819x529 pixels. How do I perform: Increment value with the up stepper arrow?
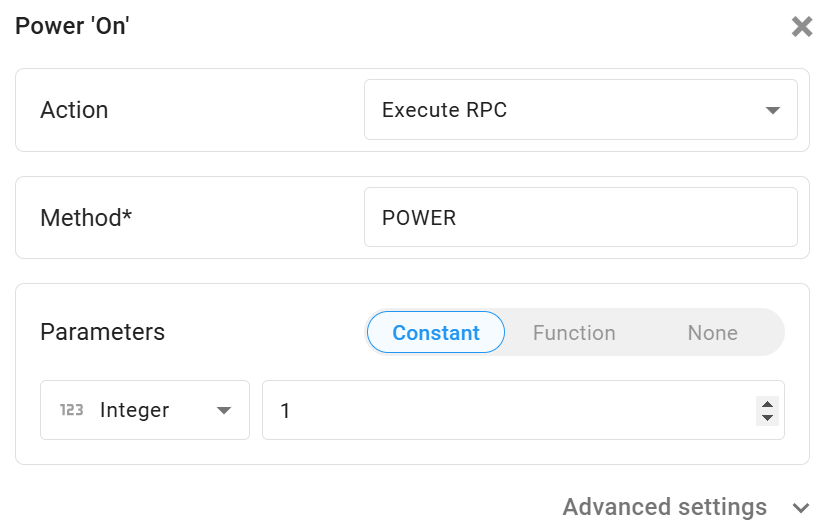[x=767, y=404]
